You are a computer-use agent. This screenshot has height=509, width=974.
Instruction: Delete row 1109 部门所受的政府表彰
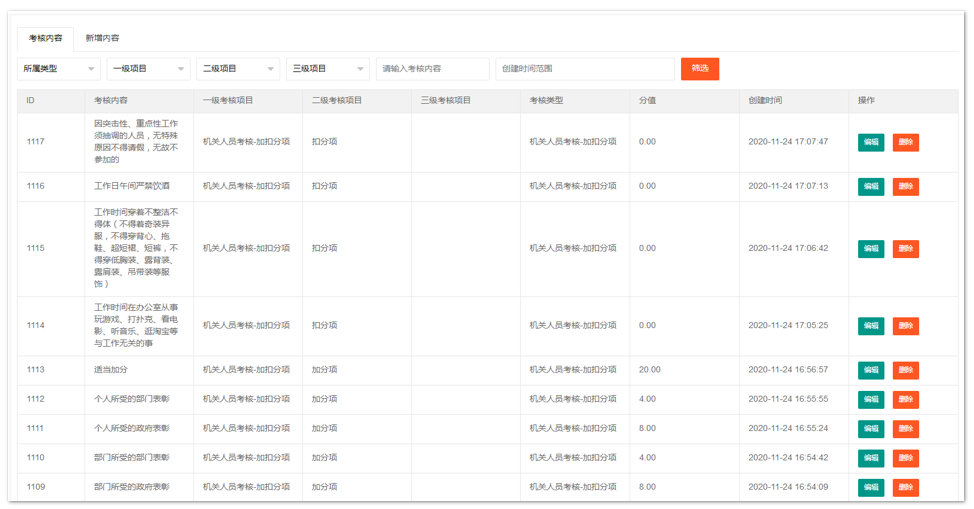905,487
